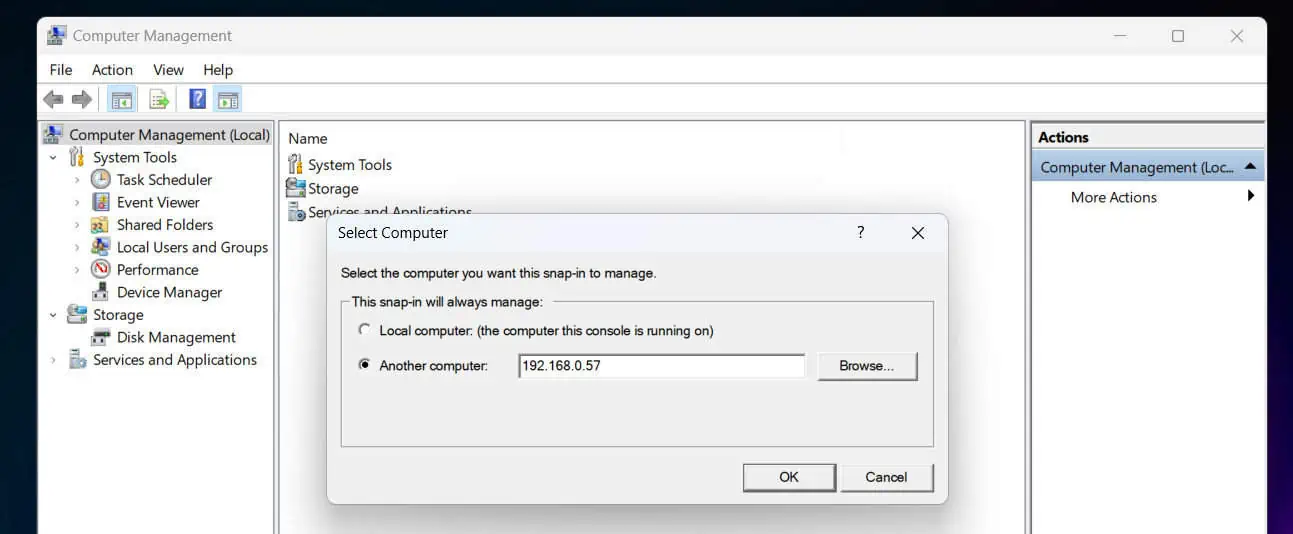Maximize the Computer Management window
The width and height of the screenshot is (1293, 534).
click(1178, 36)
